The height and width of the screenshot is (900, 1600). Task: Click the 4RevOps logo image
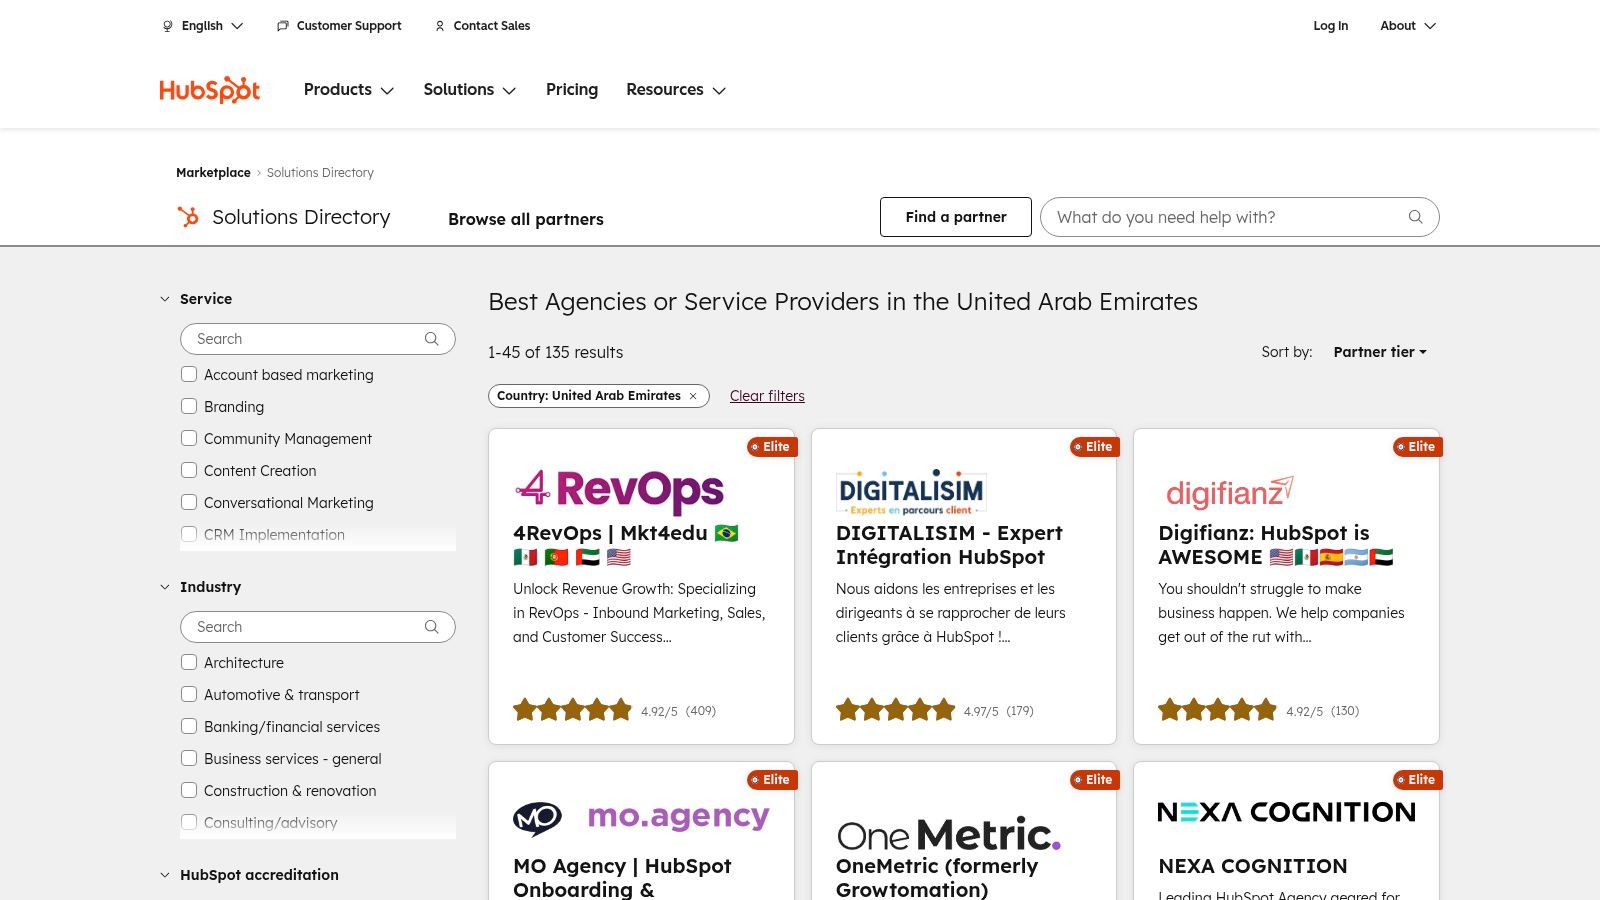[618, 489]
